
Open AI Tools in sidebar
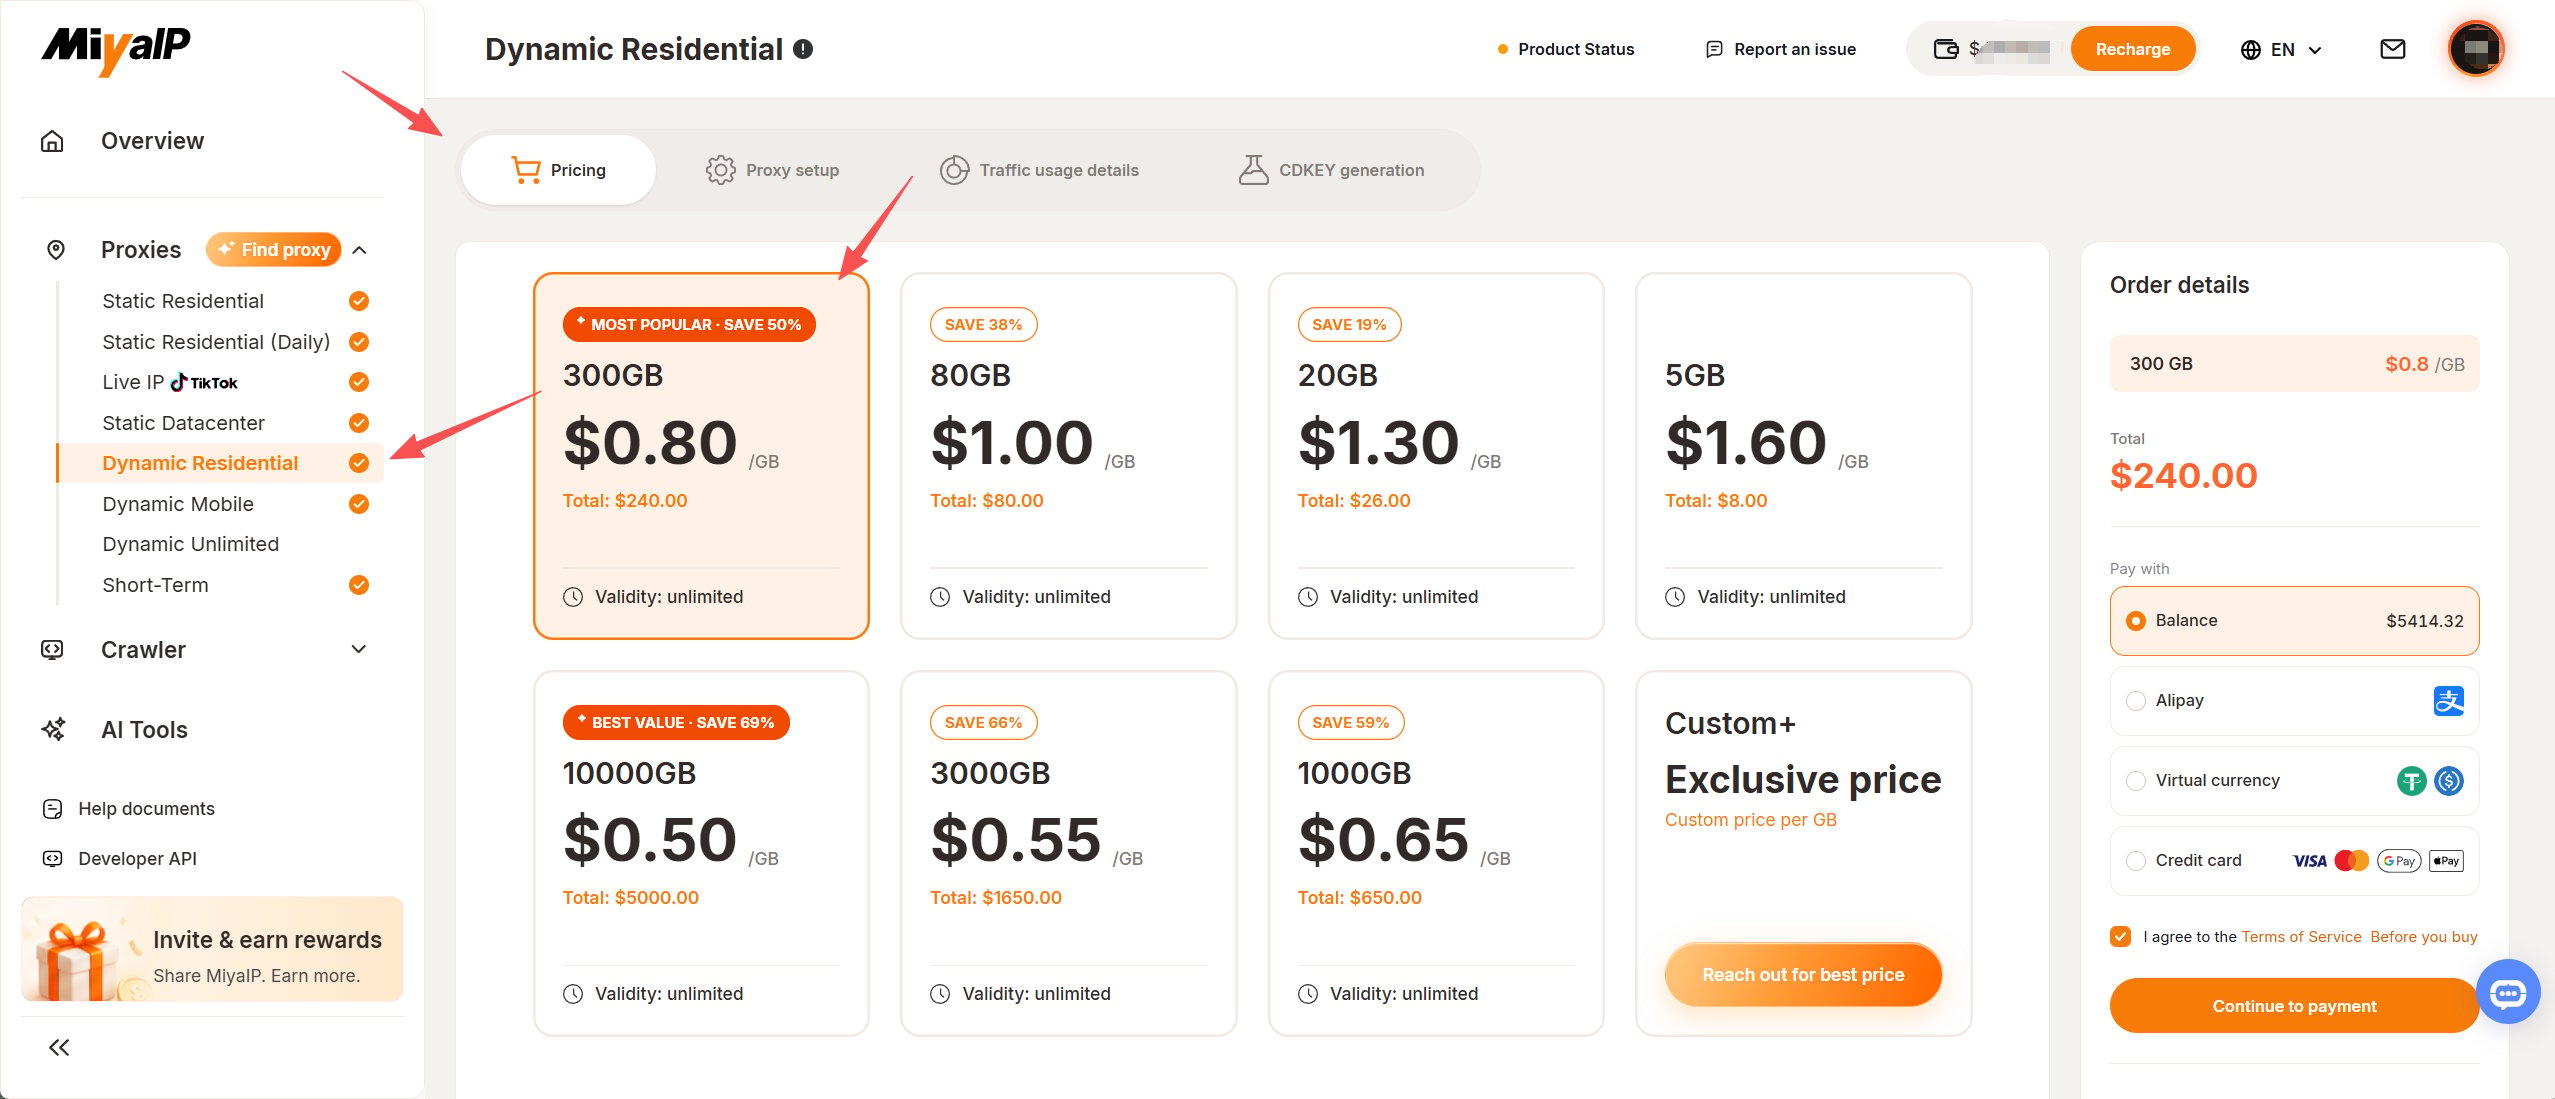pos(144,730)
